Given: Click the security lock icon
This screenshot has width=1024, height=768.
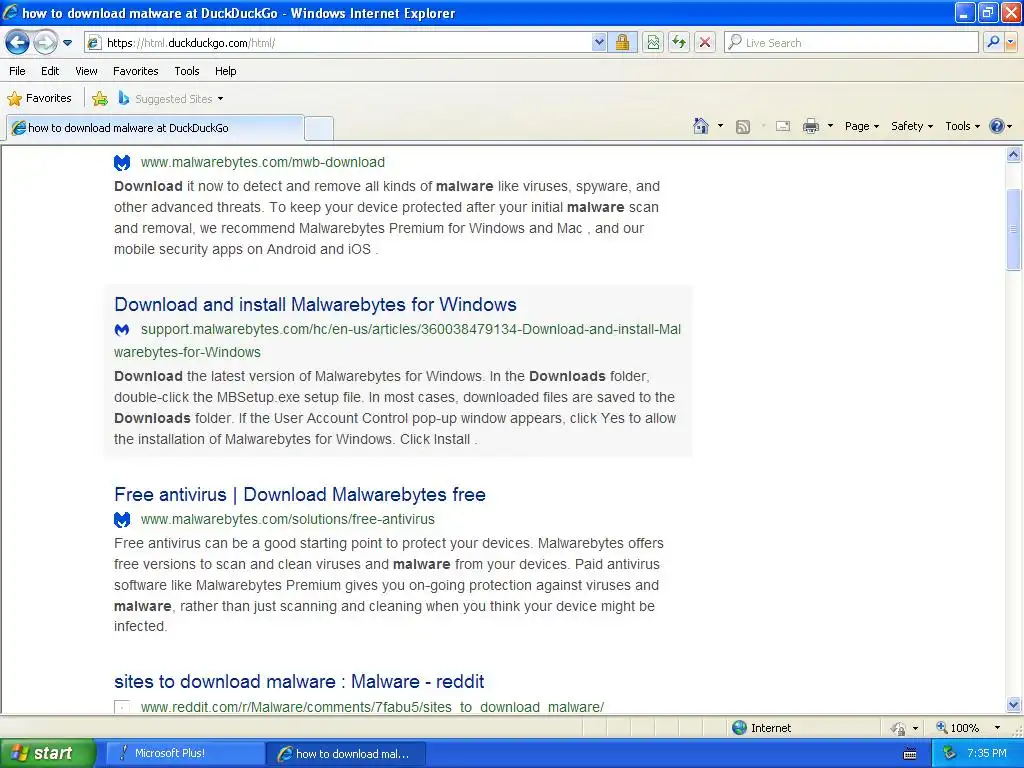Looking at the screenshot, I should [622, 43].
